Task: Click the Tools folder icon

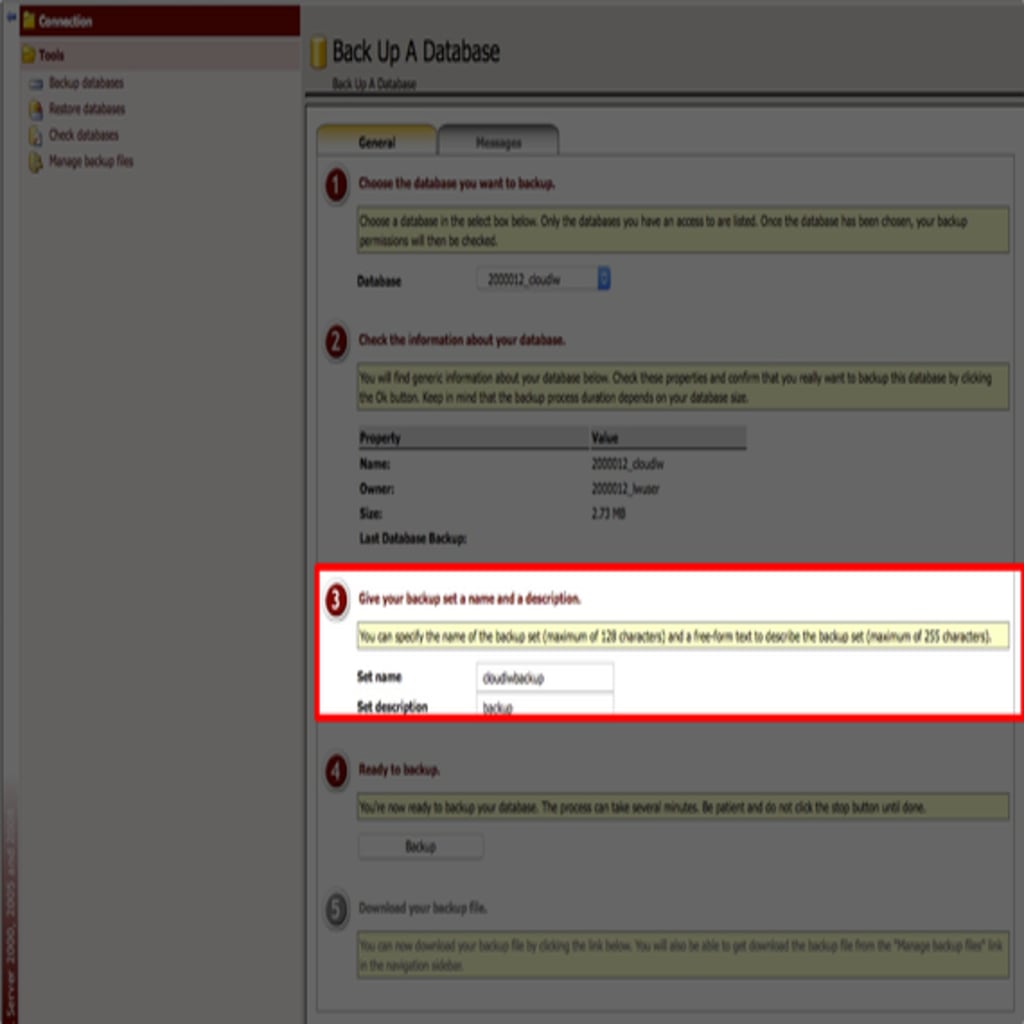Action: 28,55
